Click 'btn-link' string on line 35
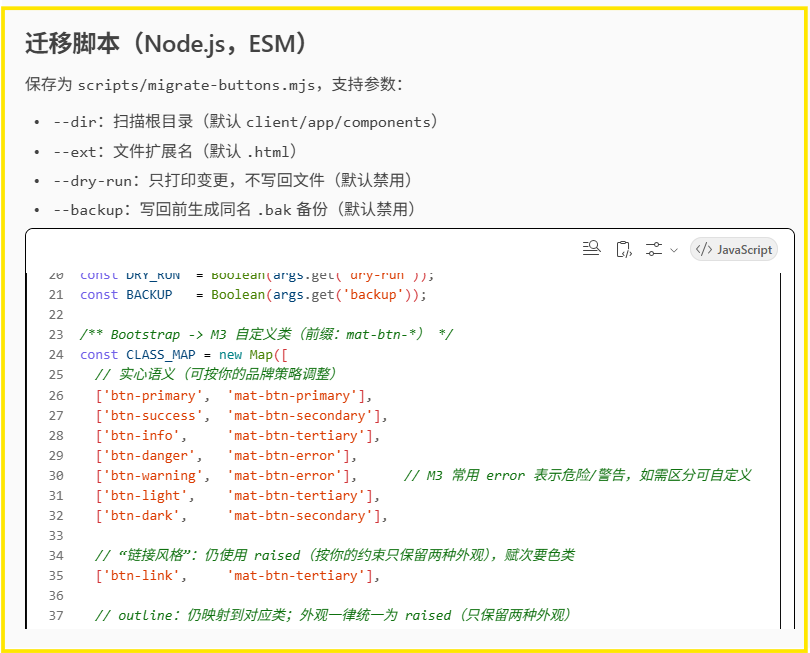Screen dimensions: 810x653 tap(142, 576)
